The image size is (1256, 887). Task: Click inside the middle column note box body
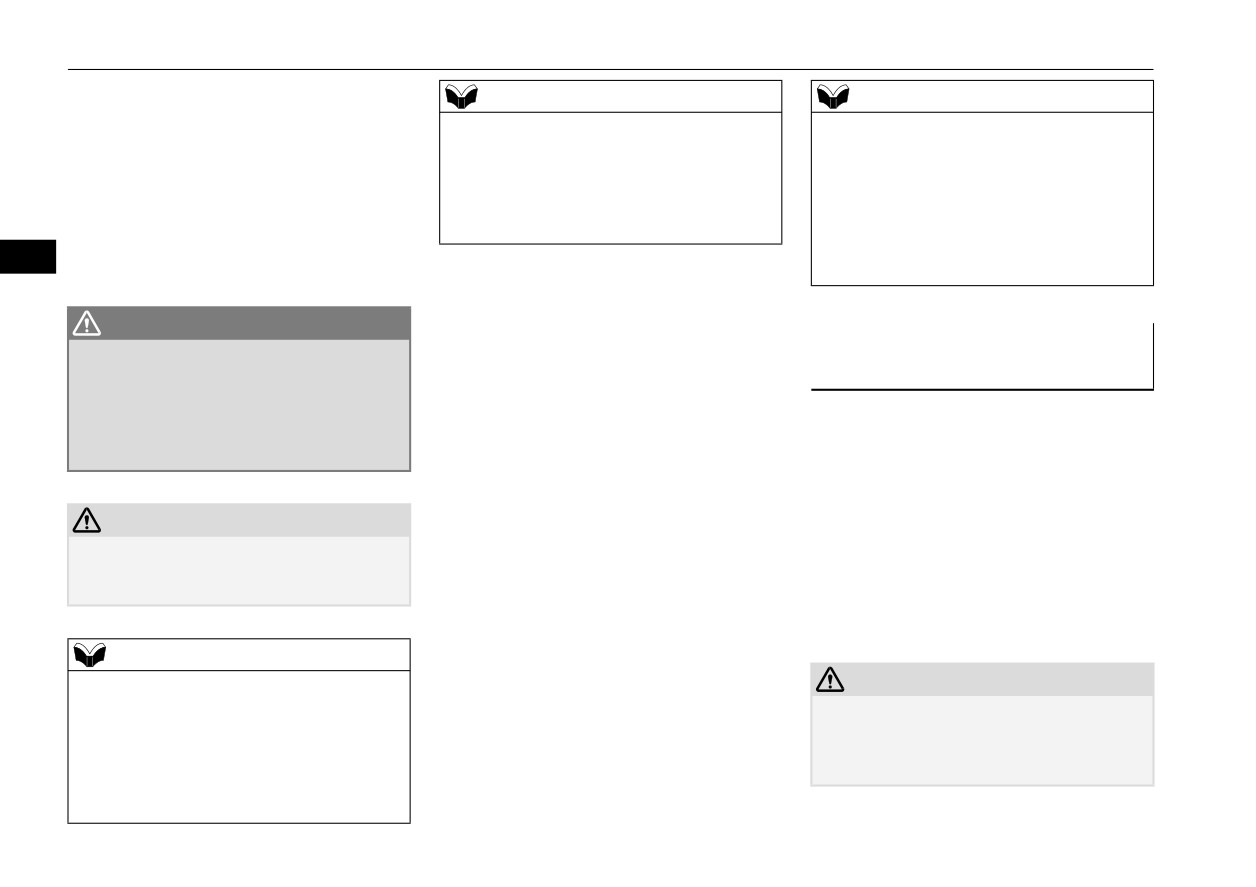pyautogui.click(x=610, y=177)
